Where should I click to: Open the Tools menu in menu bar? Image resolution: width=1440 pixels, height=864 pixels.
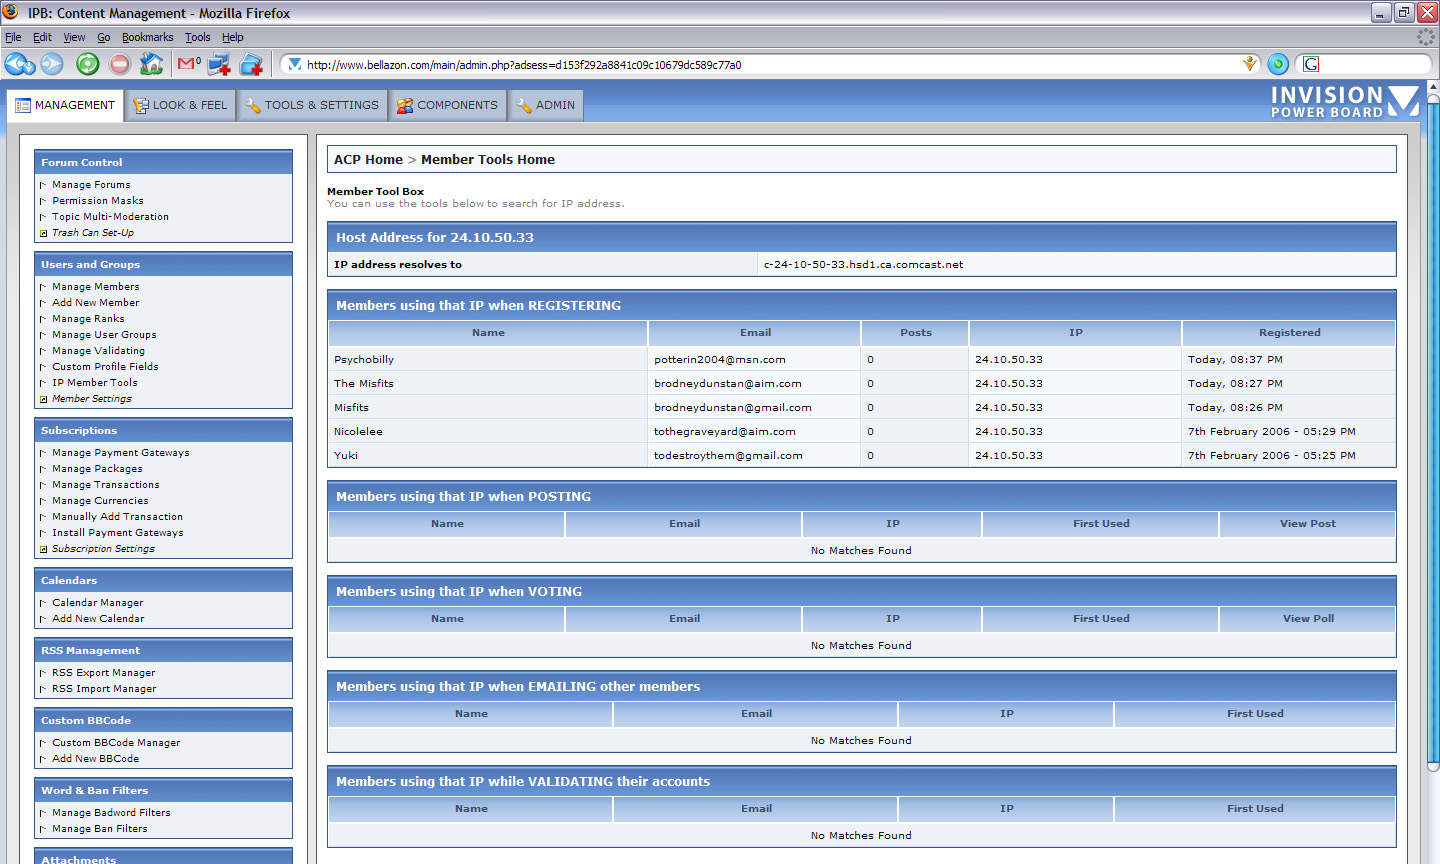click(197, 37)
